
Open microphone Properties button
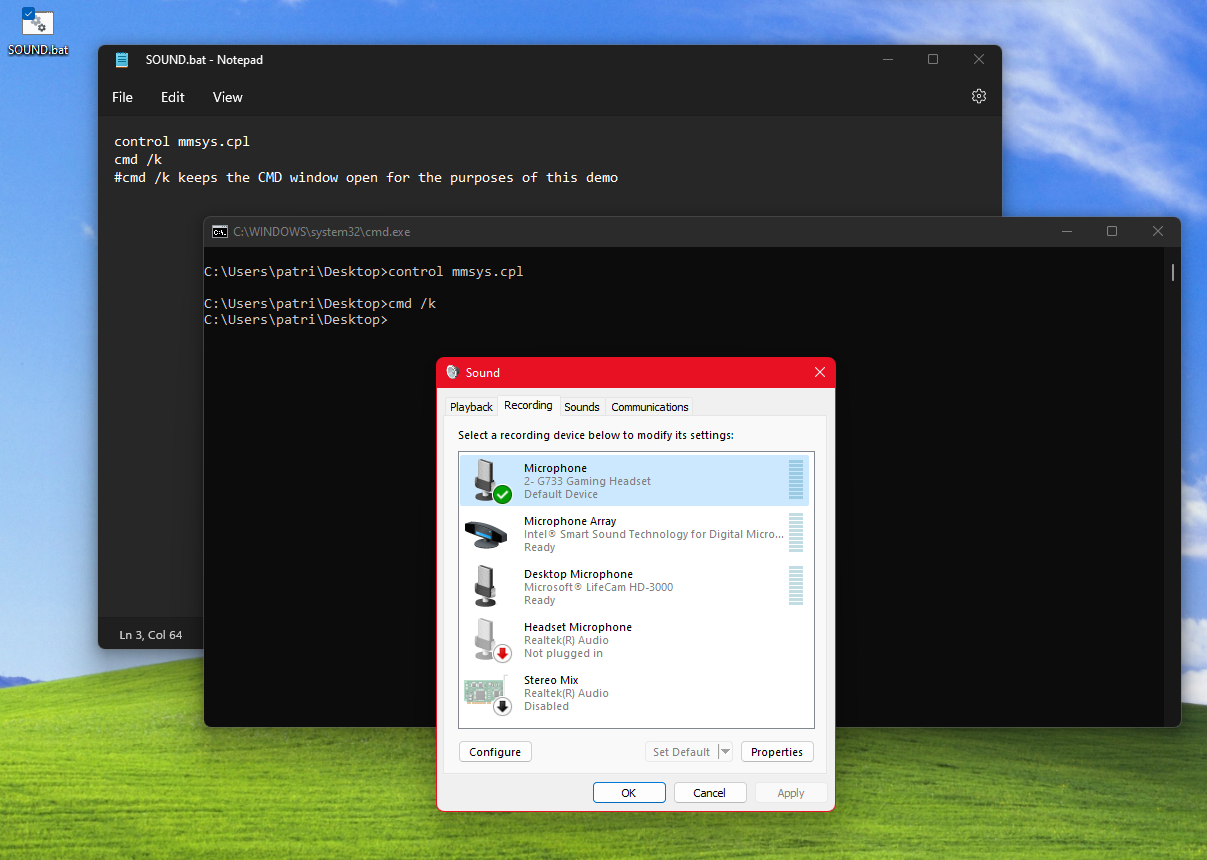point(777,752)
